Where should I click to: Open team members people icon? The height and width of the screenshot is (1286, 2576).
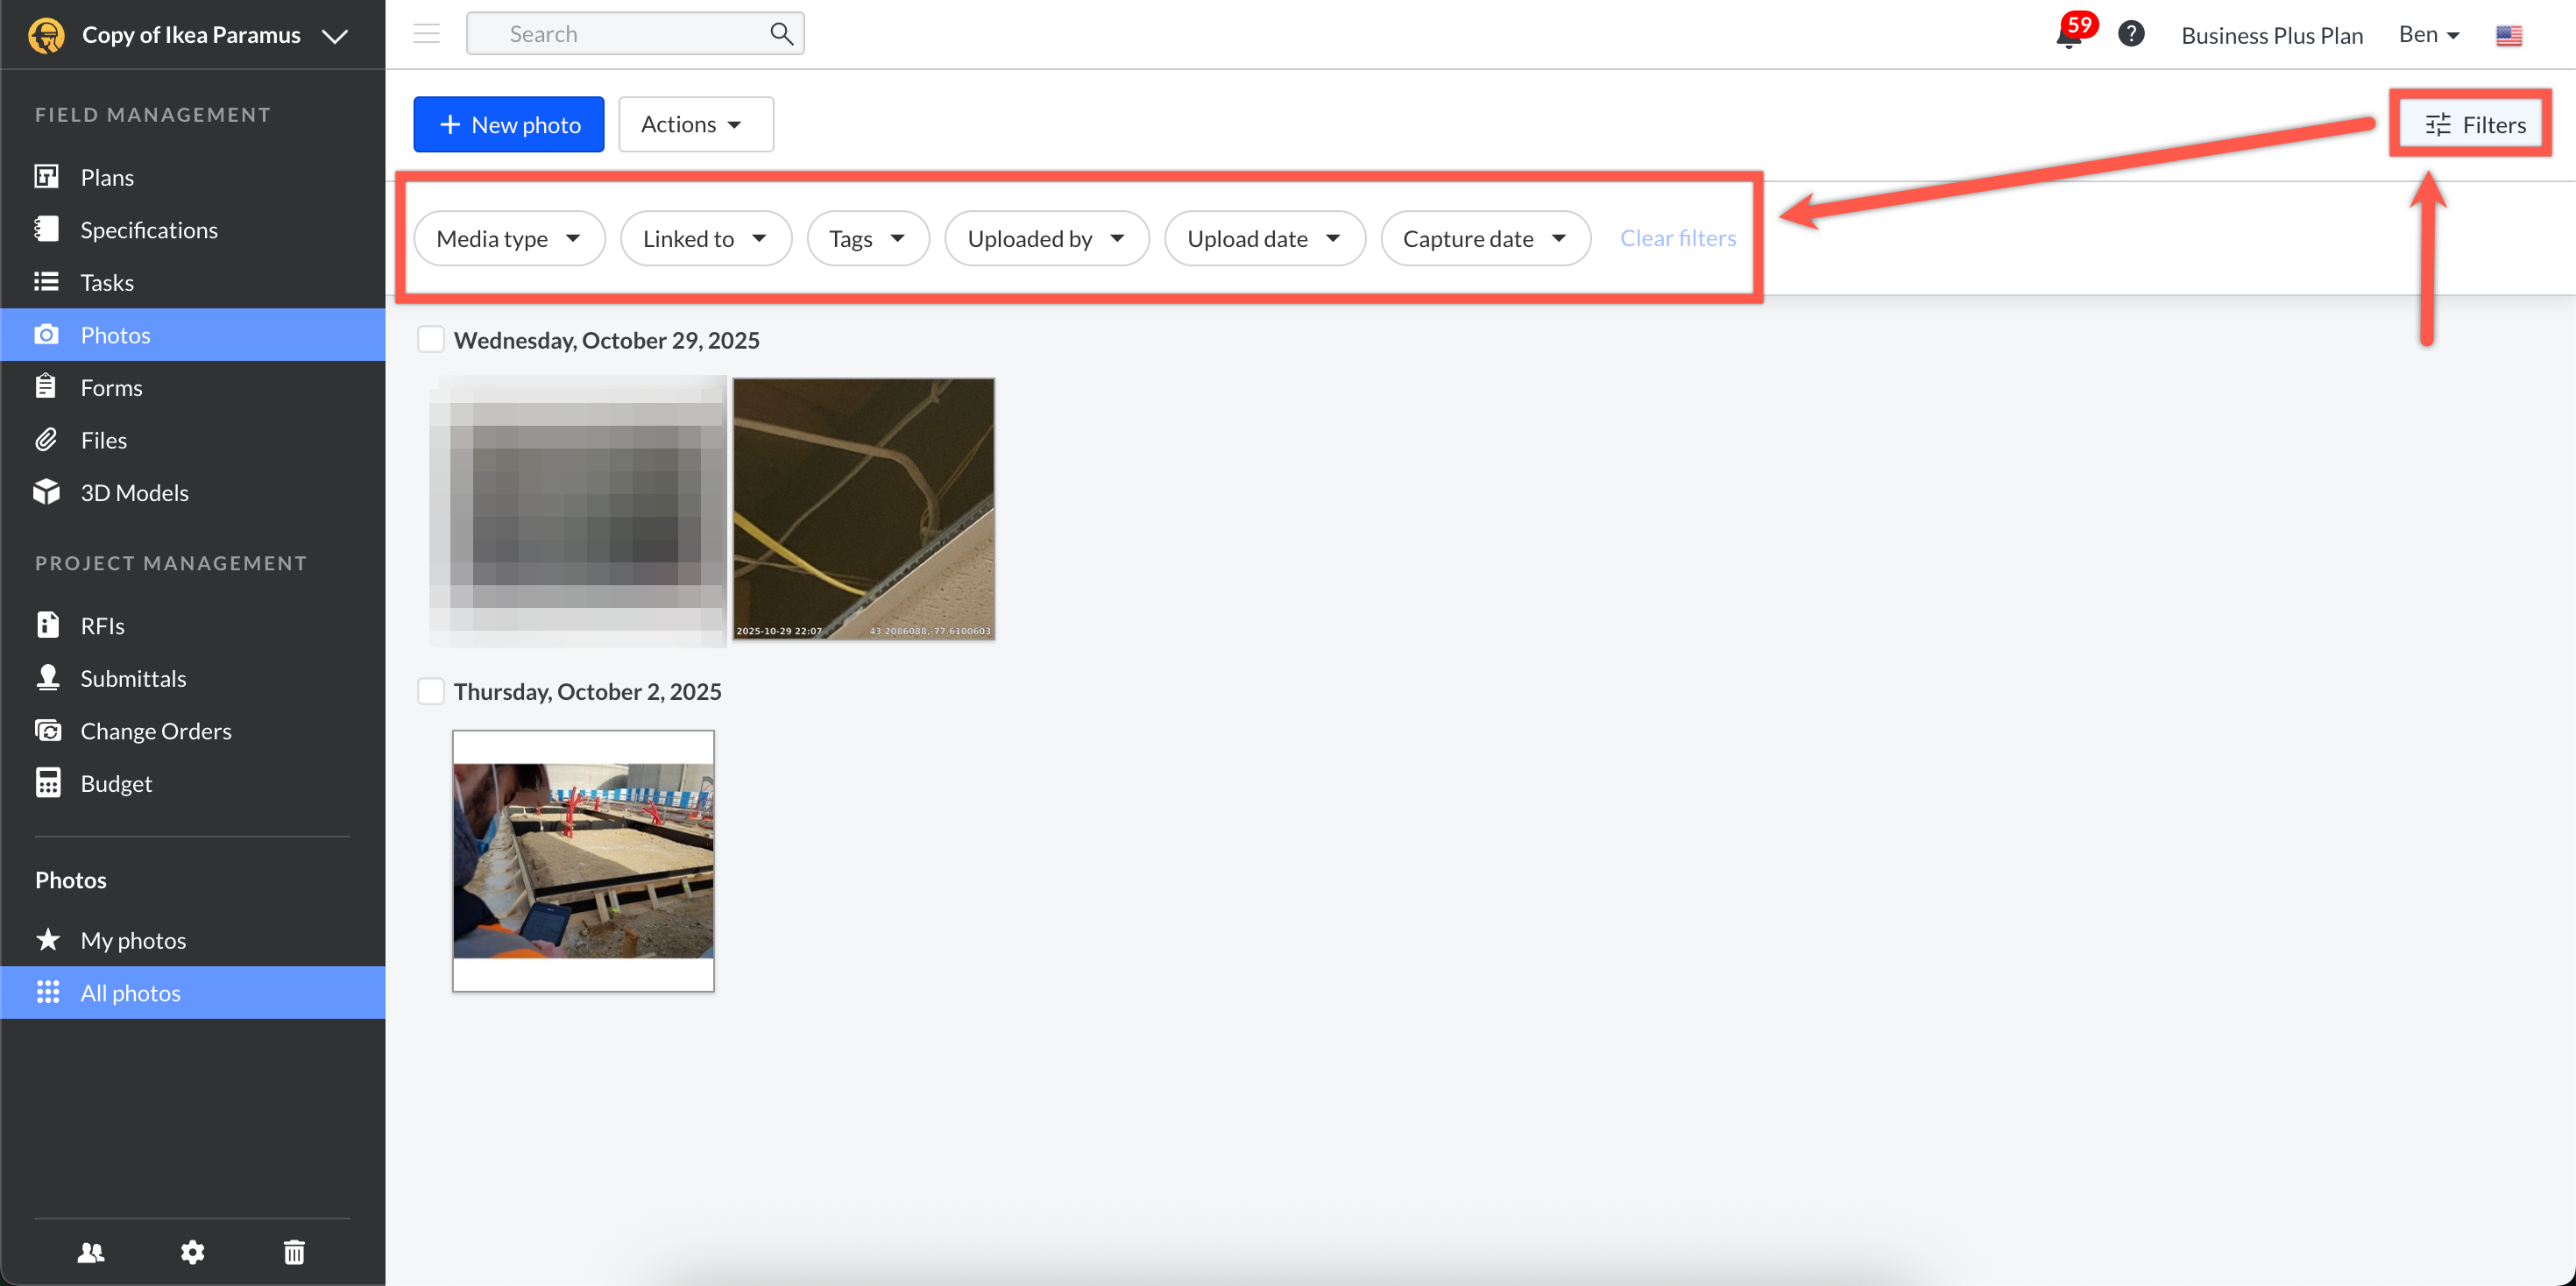coord(91,1252)
